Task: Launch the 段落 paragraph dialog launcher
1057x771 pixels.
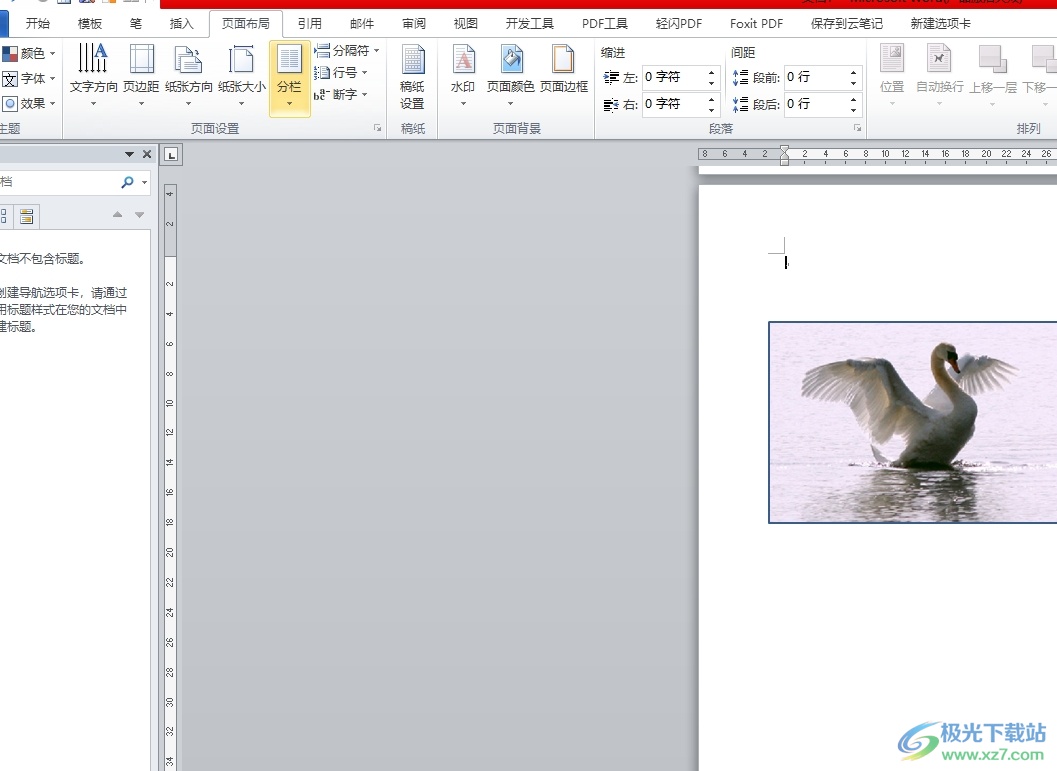Action: [x=857, y=129]
